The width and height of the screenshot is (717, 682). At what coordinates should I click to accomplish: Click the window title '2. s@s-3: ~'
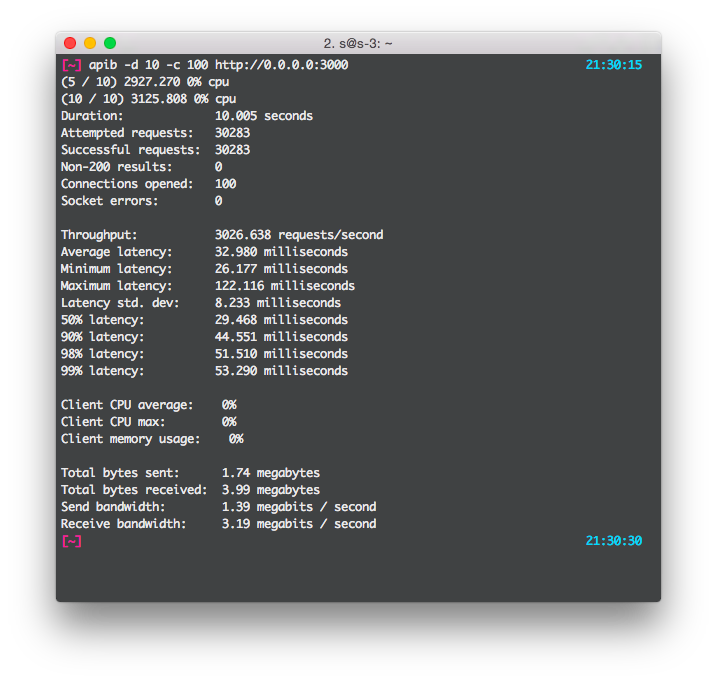click(x=358, y=43)
